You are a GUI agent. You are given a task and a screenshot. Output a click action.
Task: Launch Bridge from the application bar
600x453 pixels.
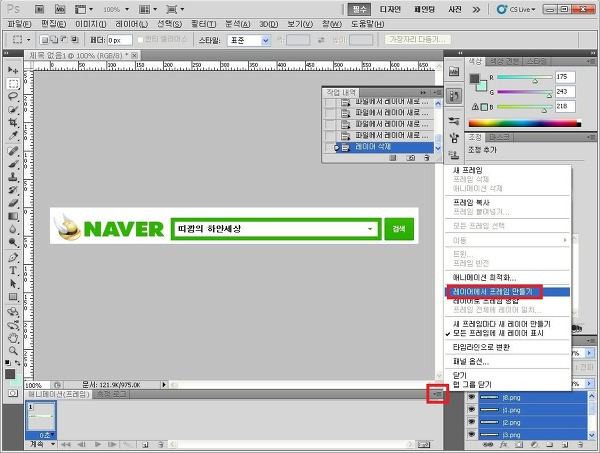tap(39, 9)
